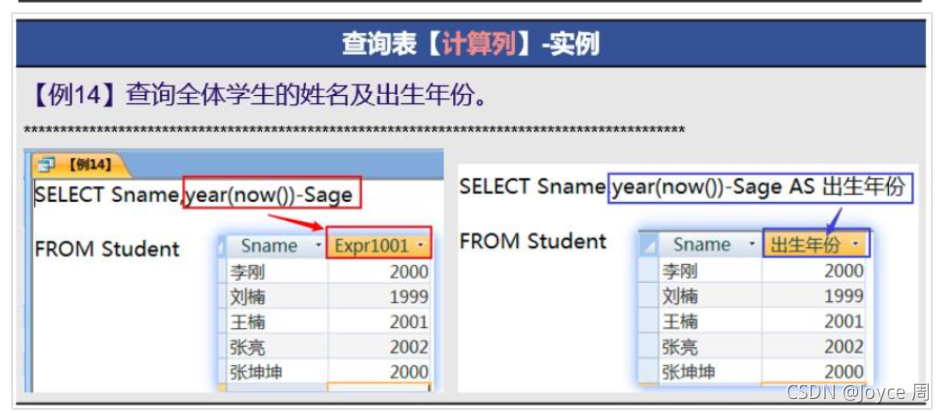Click the 2001 value under Expr1001

[x=379, y=322]
